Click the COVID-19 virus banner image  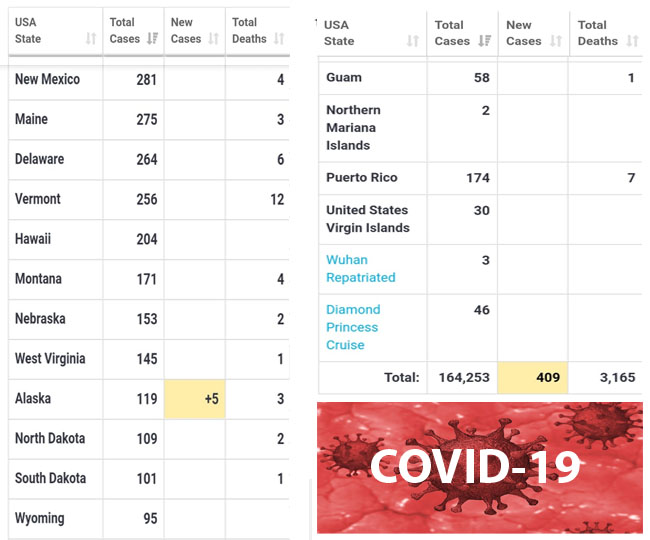[x=480, y=467]
